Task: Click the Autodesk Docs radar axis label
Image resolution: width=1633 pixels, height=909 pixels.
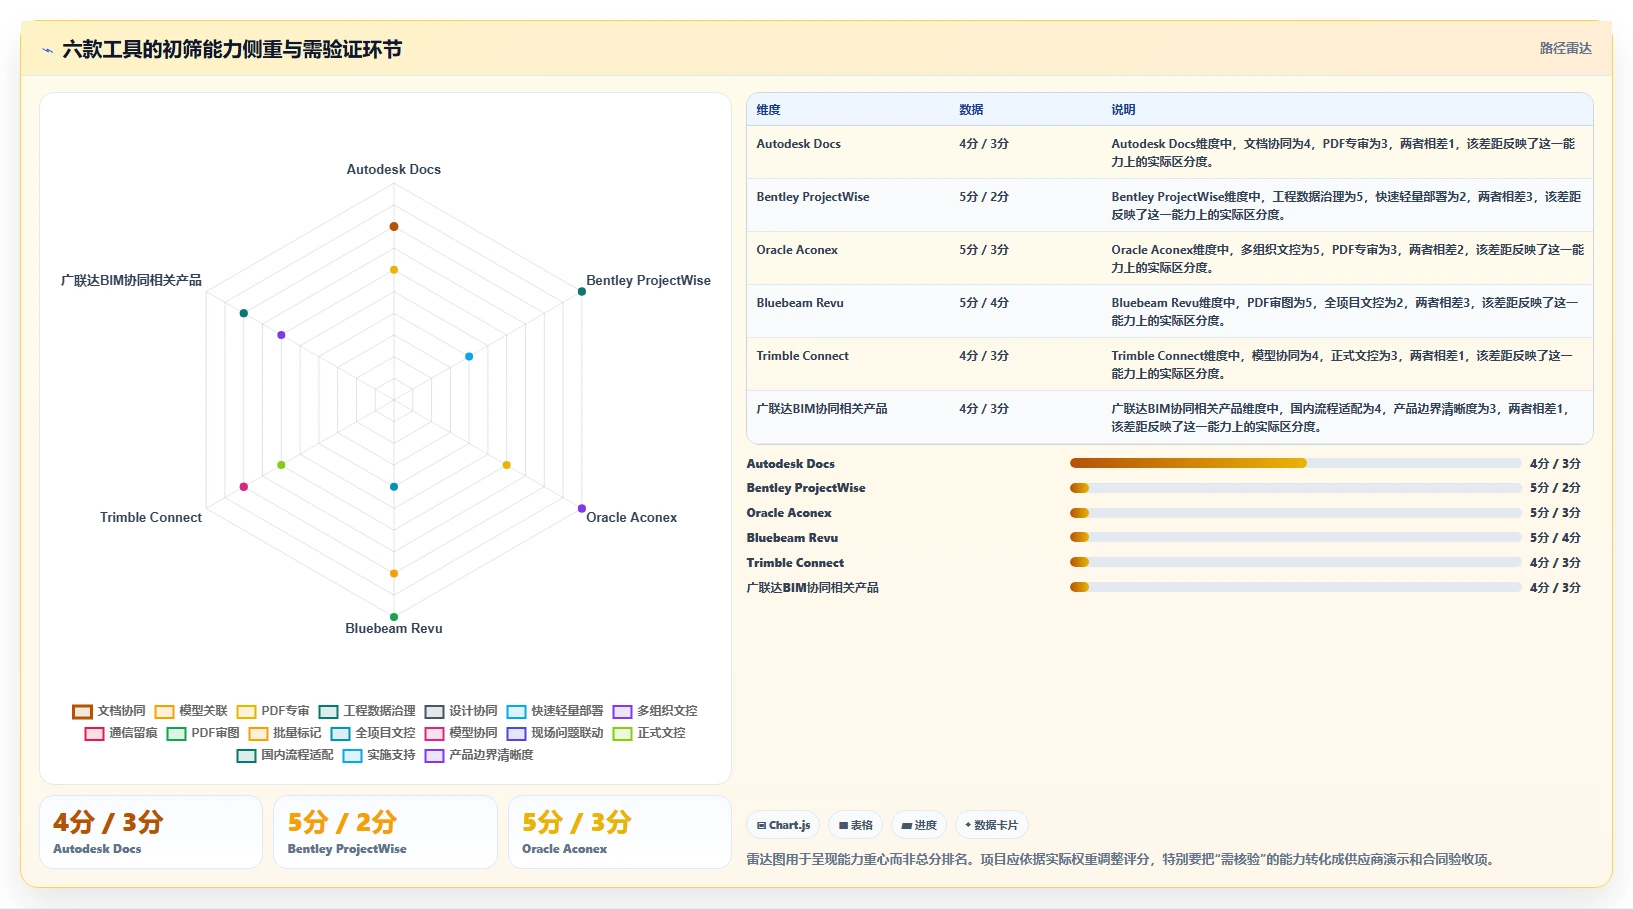Action: point(394,169)
